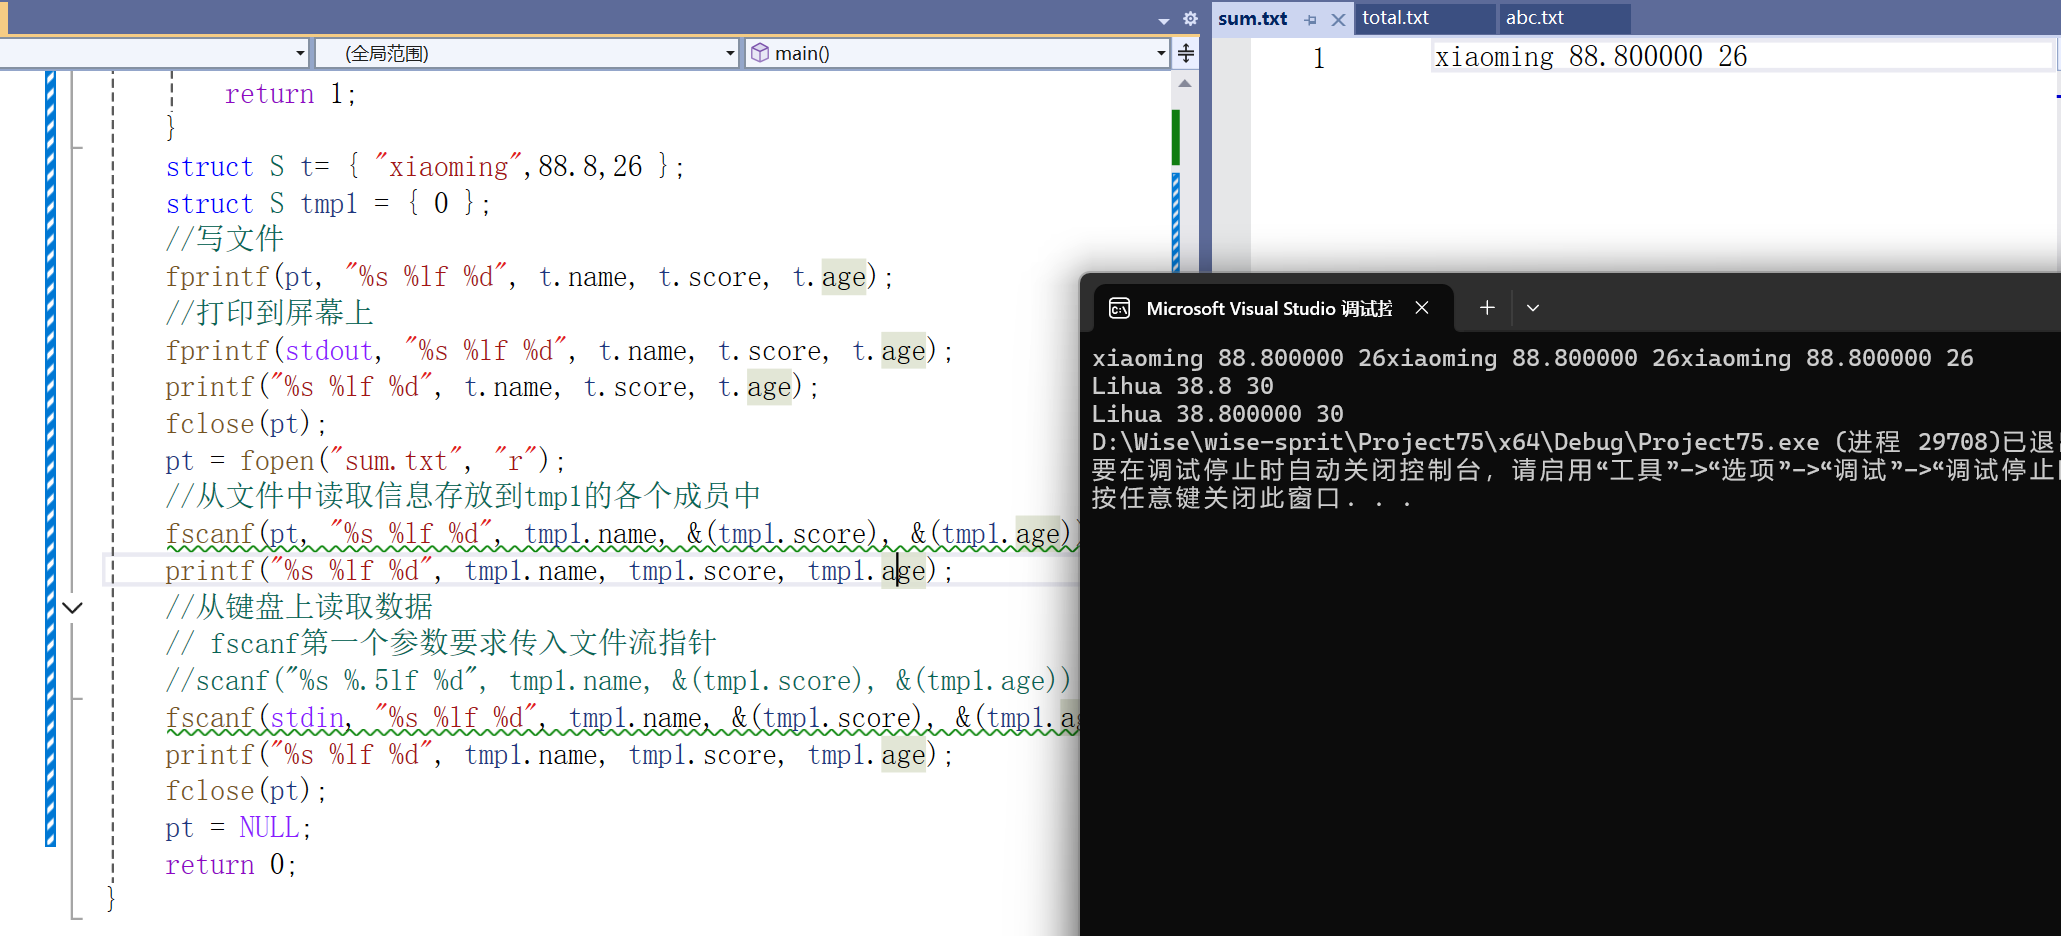This screenshot has height=936, width=2061.
Task: Collapse the code block via outline chevron
Action: (72, 607)
